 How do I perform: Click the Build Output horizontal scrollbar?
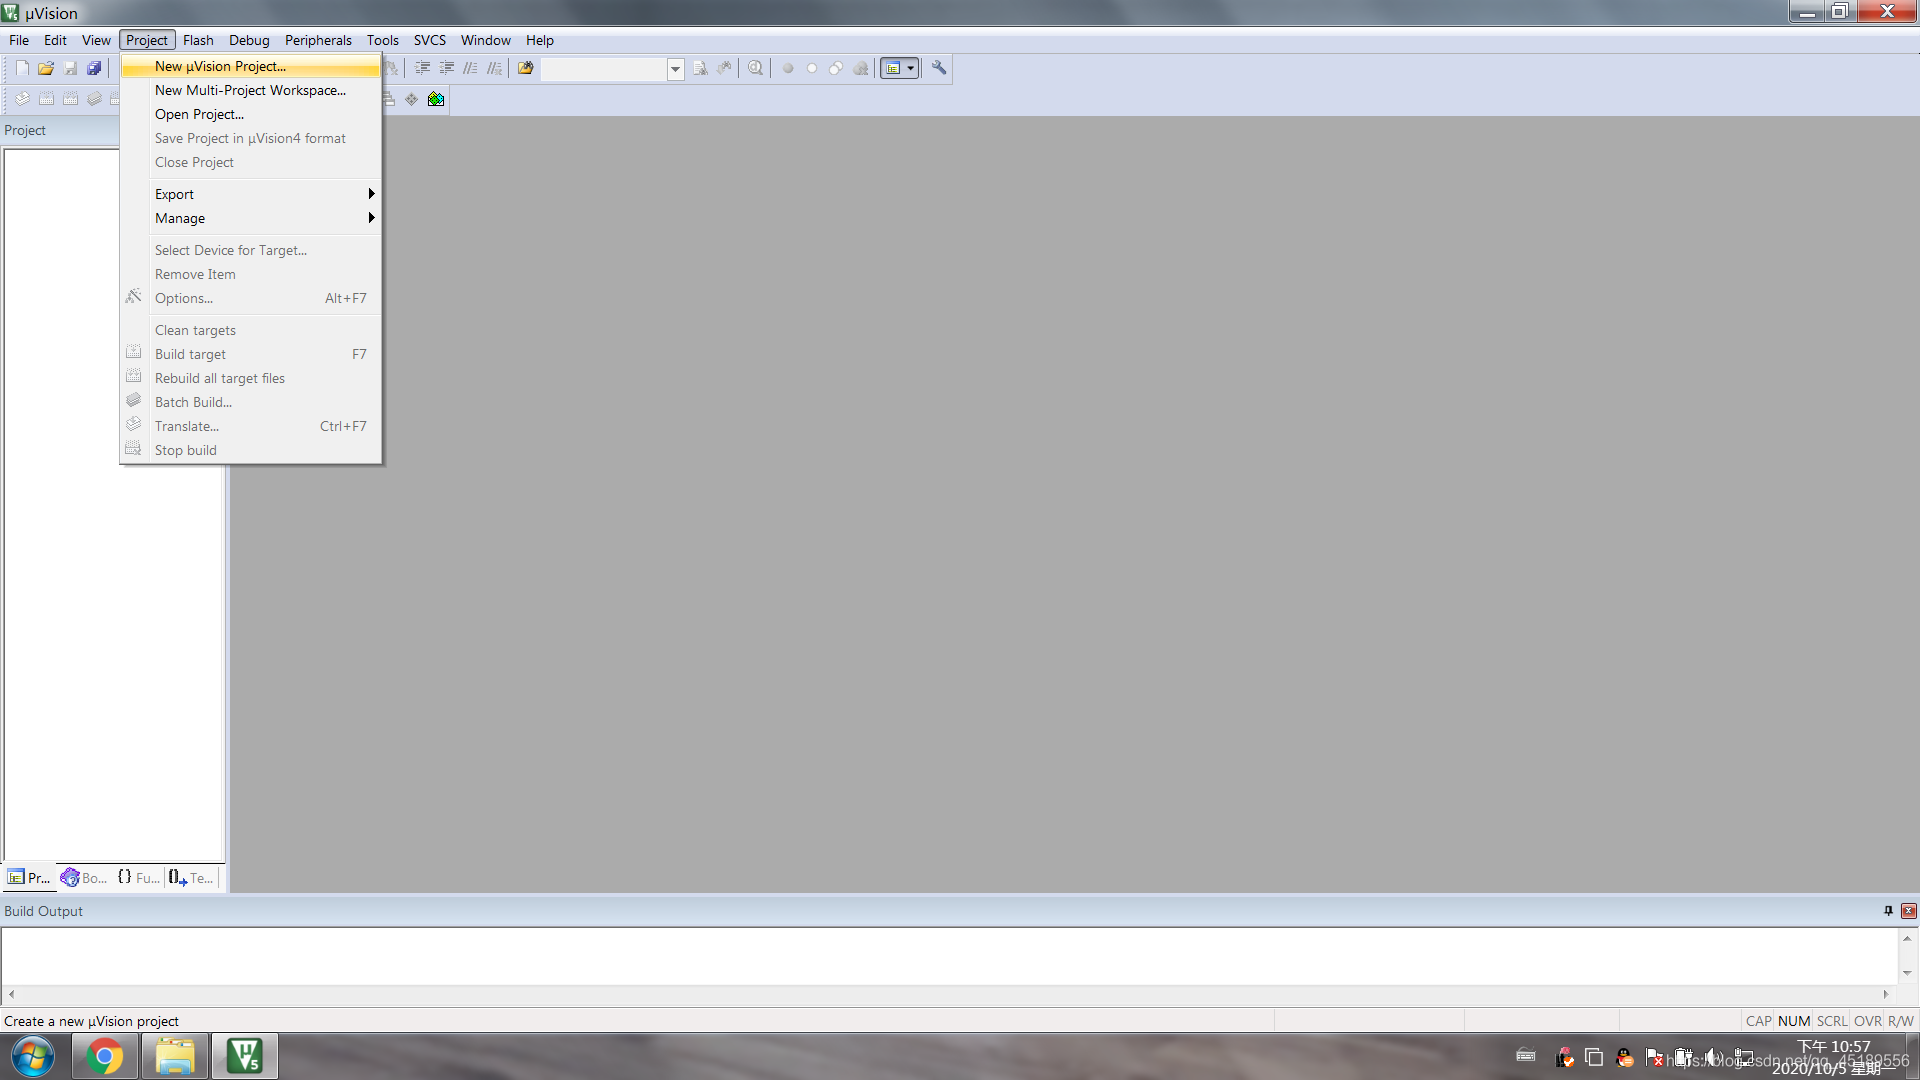click(948, 994)
